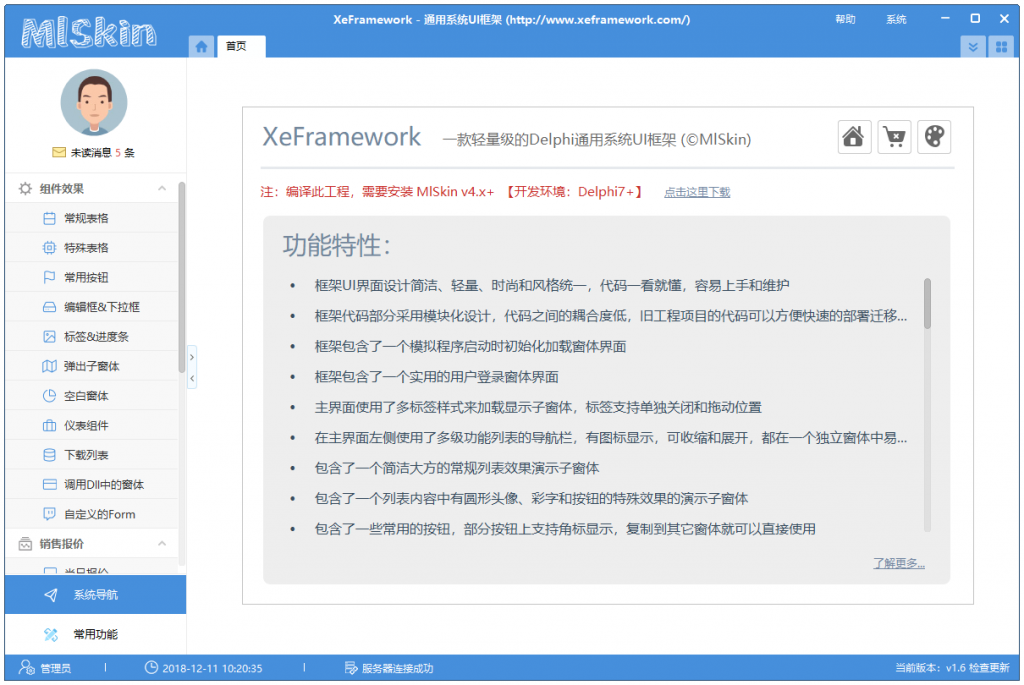Screen dimensions: 1024x685
Task: Click the 组件效果 gear icon
Action: [x=25, y=189]
